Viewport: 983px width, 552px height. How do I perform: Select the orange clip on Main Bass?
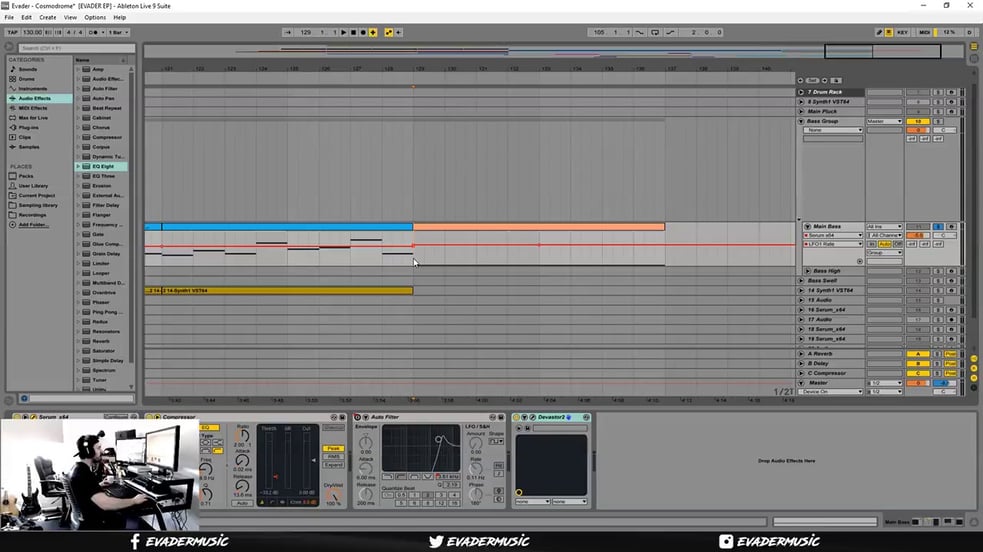coord(539,227)
